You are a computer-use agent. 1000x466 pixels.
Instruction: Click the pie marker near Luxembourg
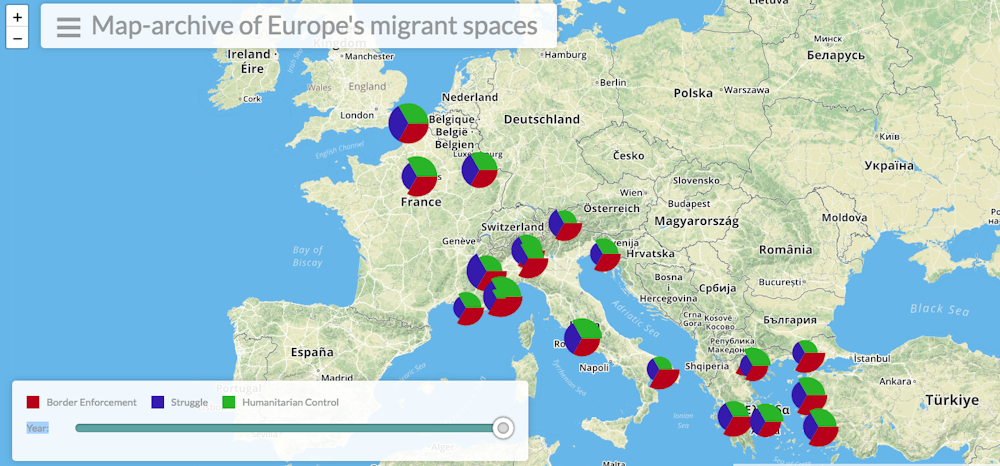[479, 170]
